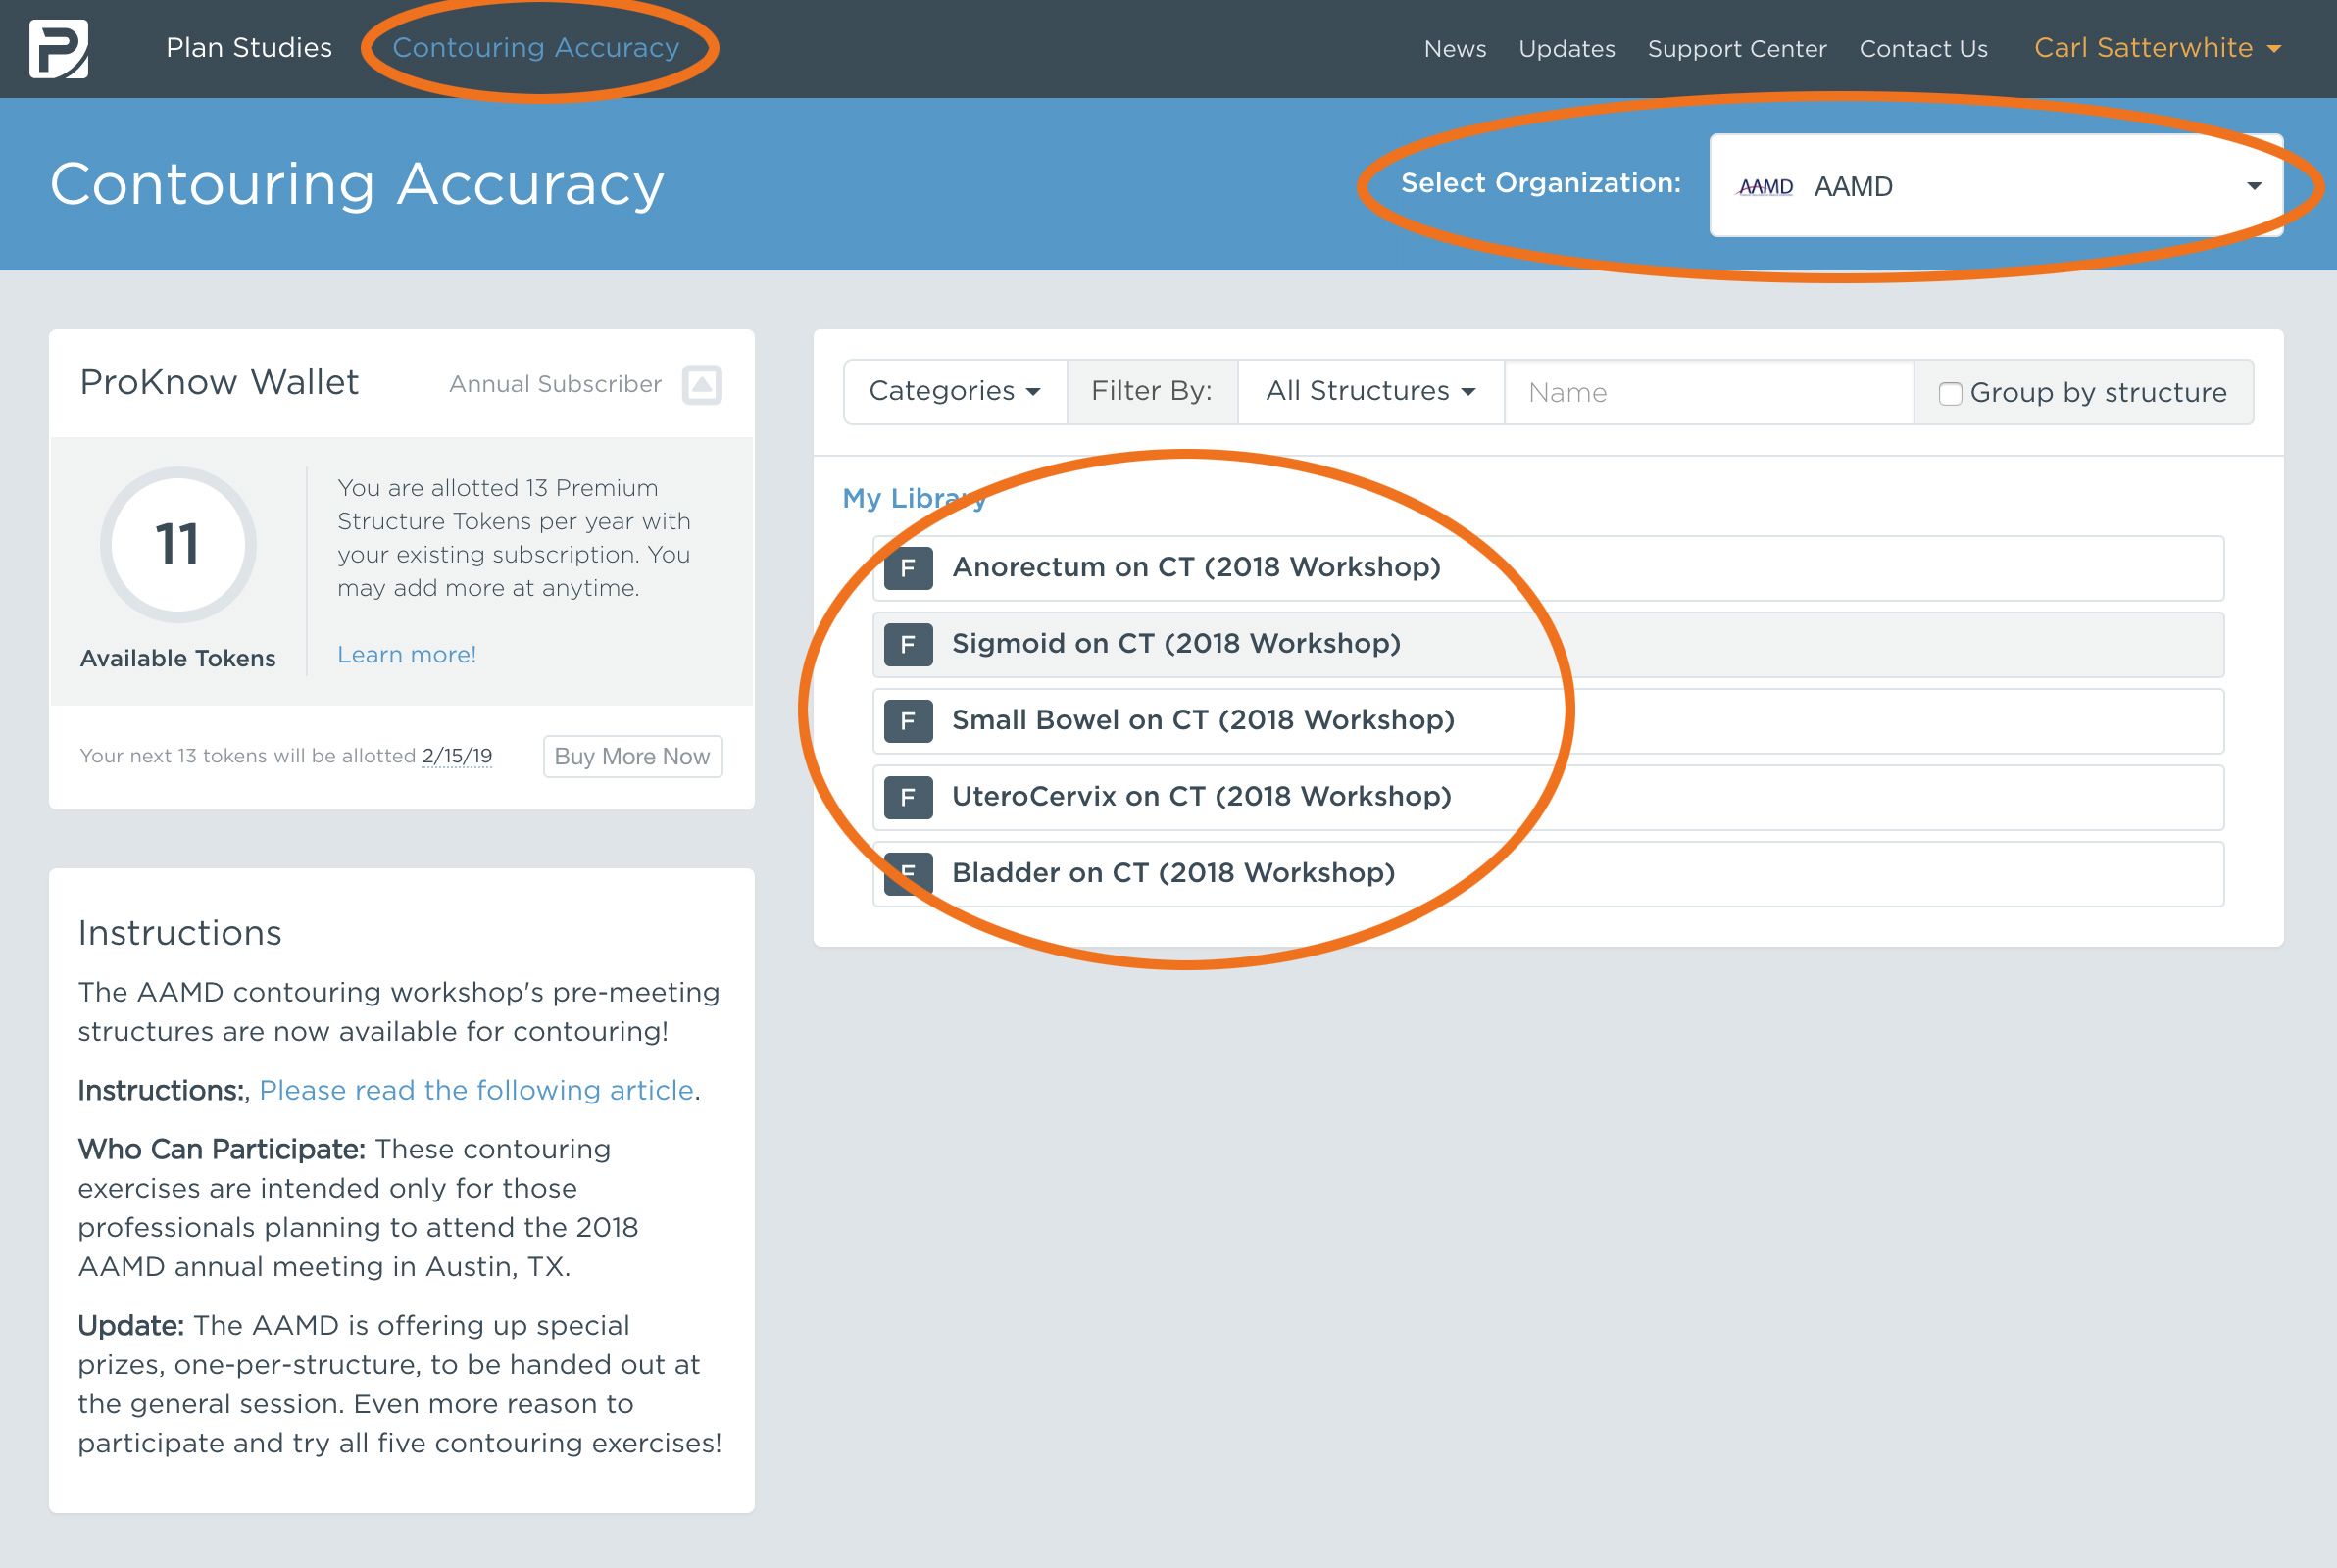Open the Contouring Accuracy nav item
This screenshot has width=2337, height=1568.
point(536,48)
